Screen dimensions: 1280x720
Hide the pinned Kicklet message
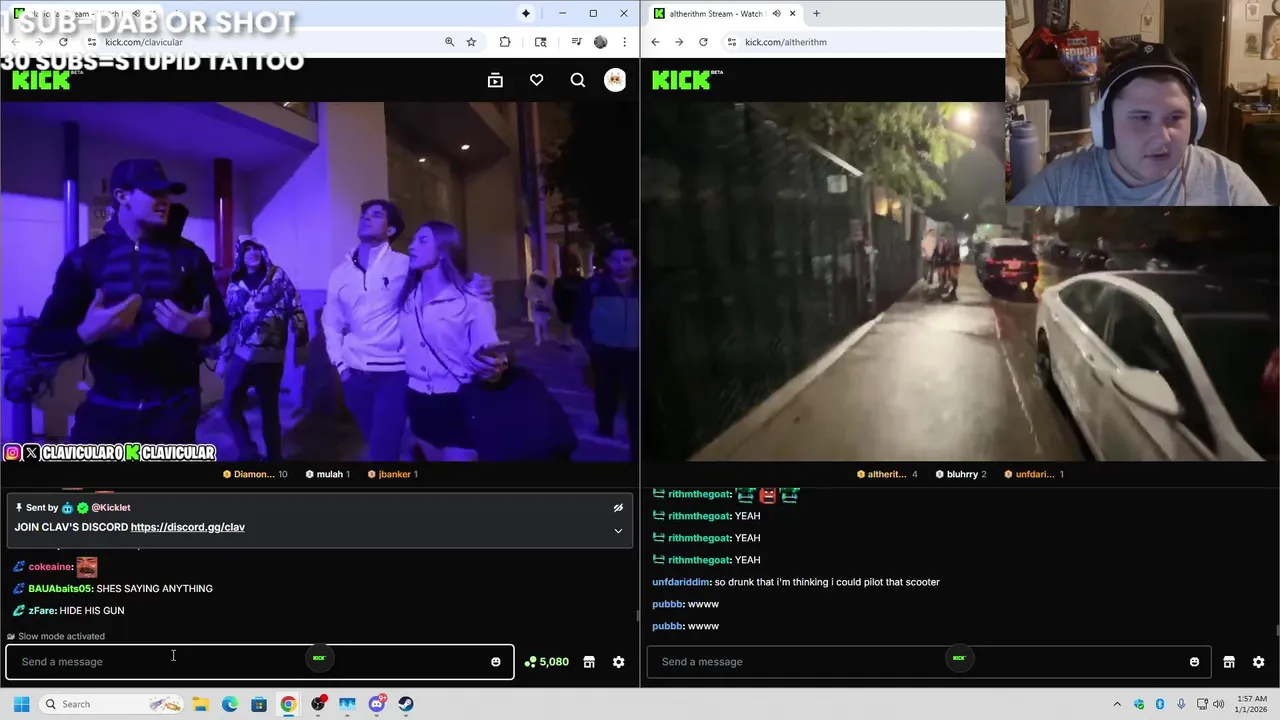pyautogui.click(x=618, y=508)
